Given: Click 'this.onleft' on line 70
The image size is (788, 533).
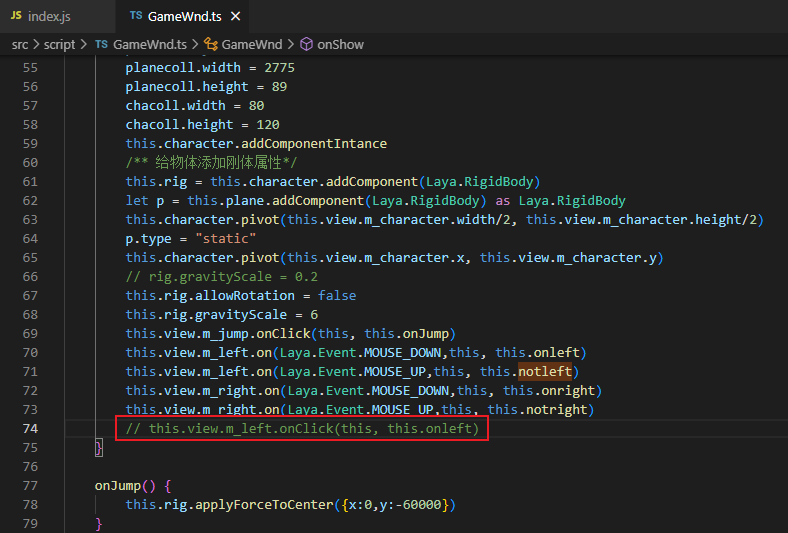Looking at the screenshot, I should (538, 353).
